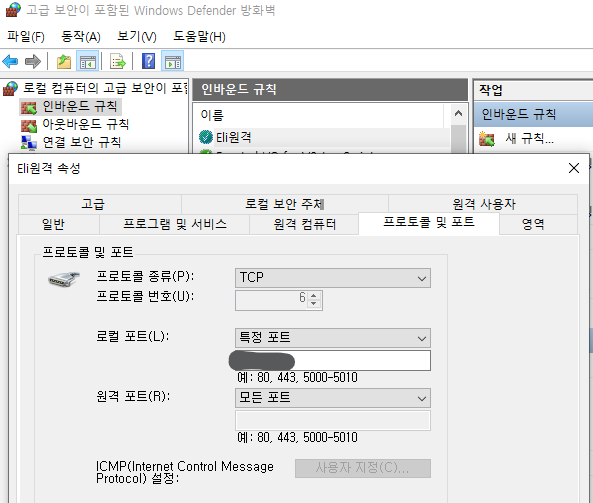This screenshot has width=593, height=503.
Task: Switch to the 프로그램 및 서비스 tab
Action: [x=174, y=224]
